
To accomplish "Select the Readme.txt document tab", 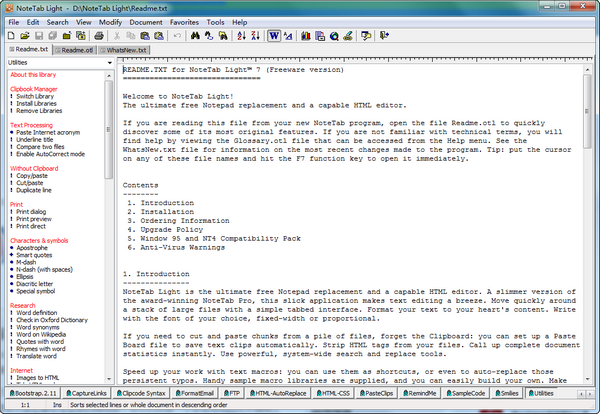I will click(x=29, y=49).
